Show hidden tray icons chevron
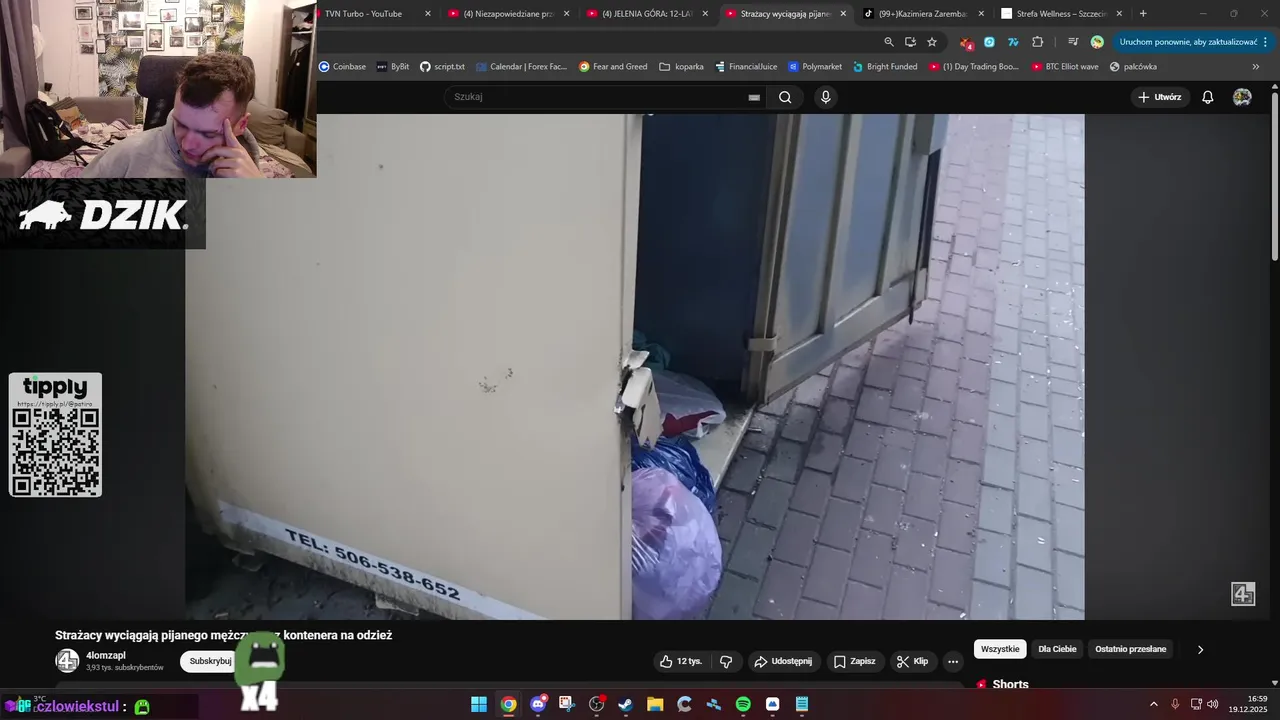The height and width of the screenshot is (720, 1280). [x=1153, y=704]
